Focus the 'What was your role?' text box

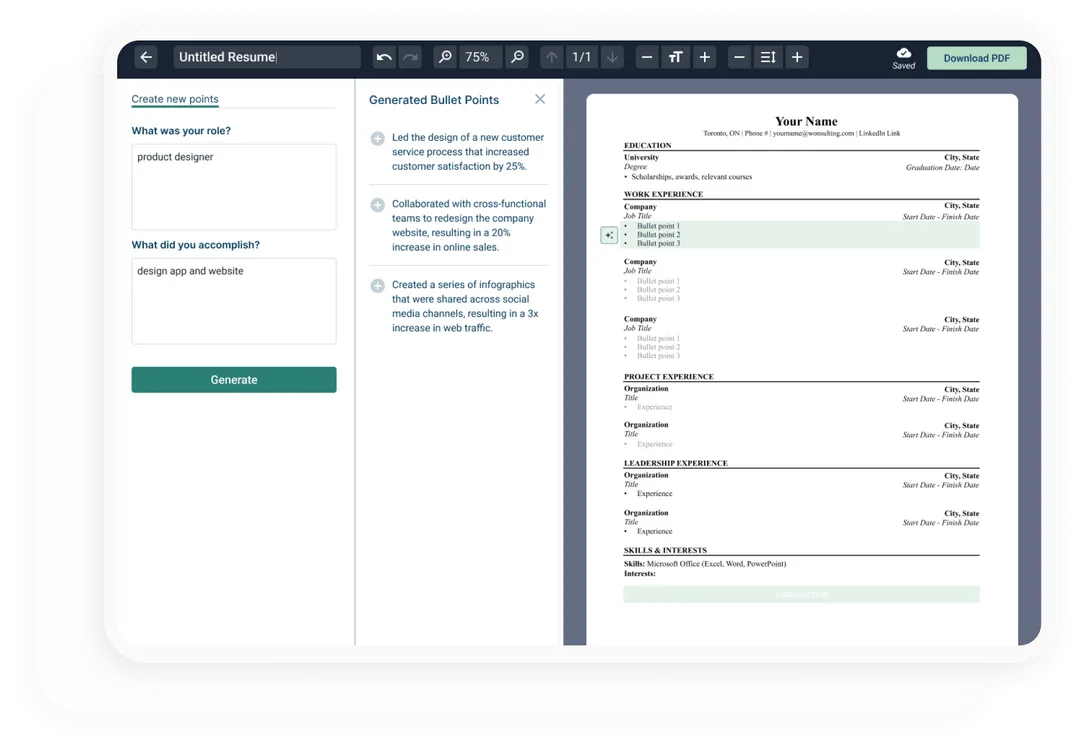tap(233, 187)
